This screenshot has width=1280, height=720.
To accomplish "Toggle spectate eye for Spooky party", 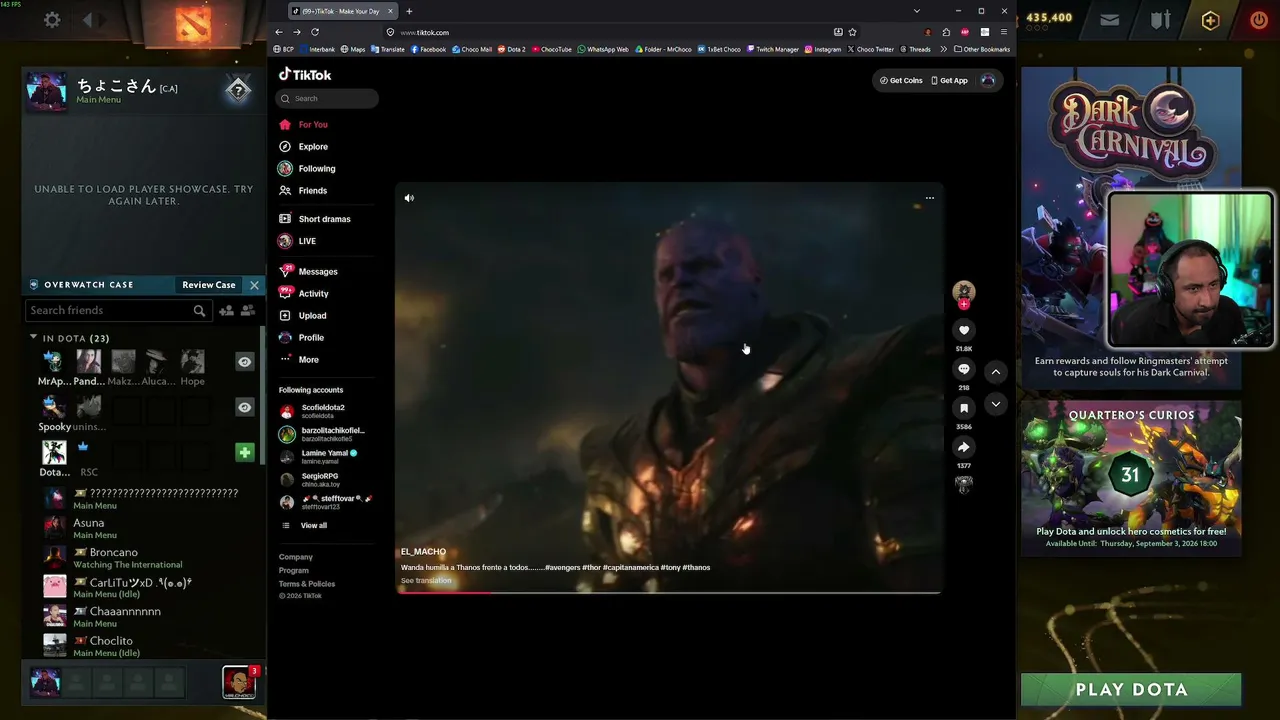I will pos(244,407).
